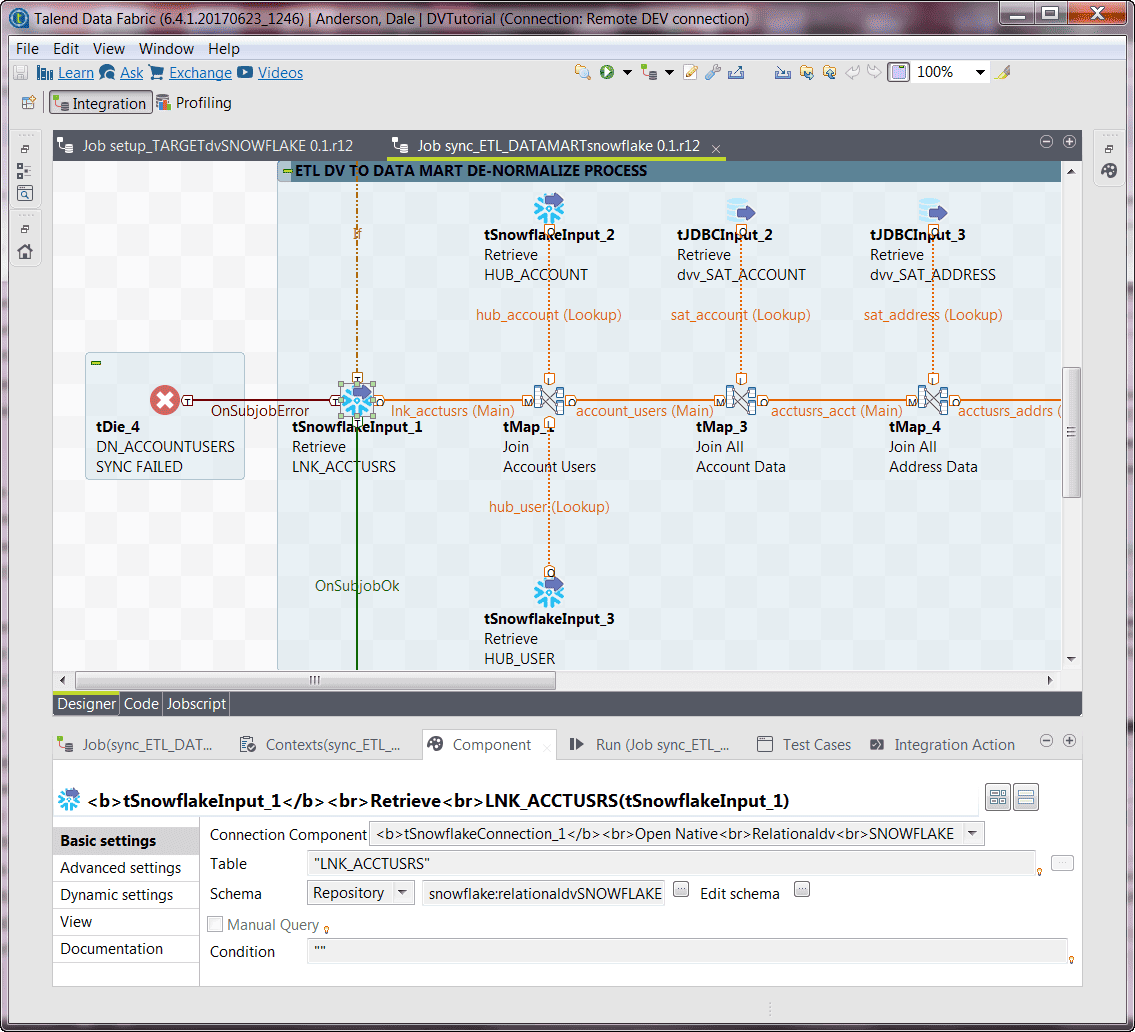The width and height of the screenshot is (1135, 1032).
Task: Toggle the Manual Query checkbox
Action: pyautogui.click(x=215, y=924)
